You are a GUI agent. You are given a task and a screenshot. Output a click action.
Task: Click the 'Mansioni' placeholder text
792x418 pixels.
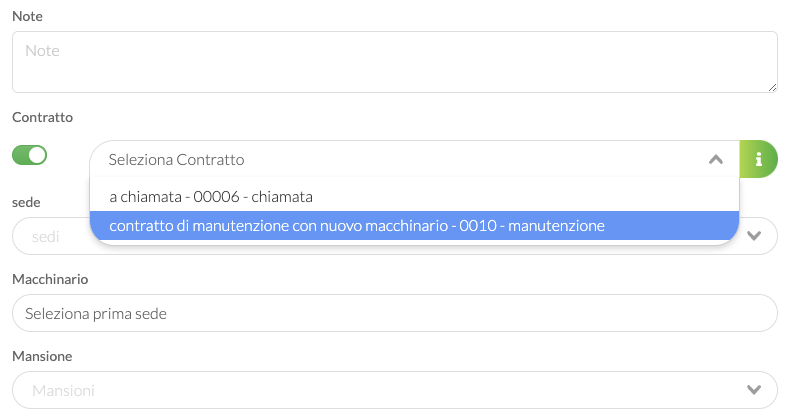63,390
